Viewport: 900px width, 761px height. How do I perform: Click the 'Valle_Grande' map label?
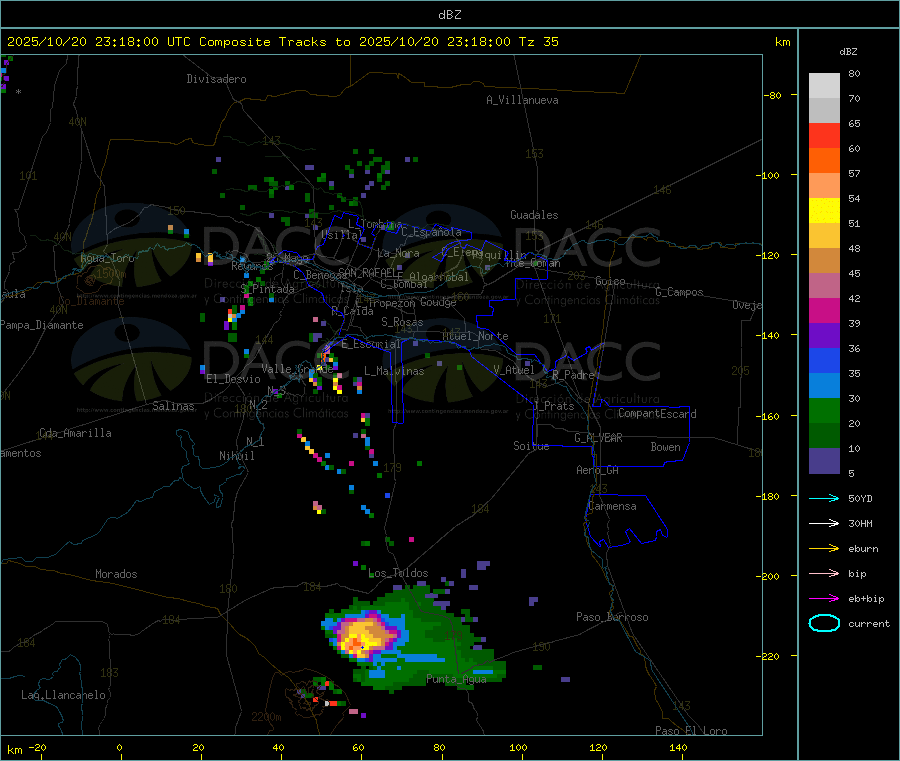click(297, 369)
